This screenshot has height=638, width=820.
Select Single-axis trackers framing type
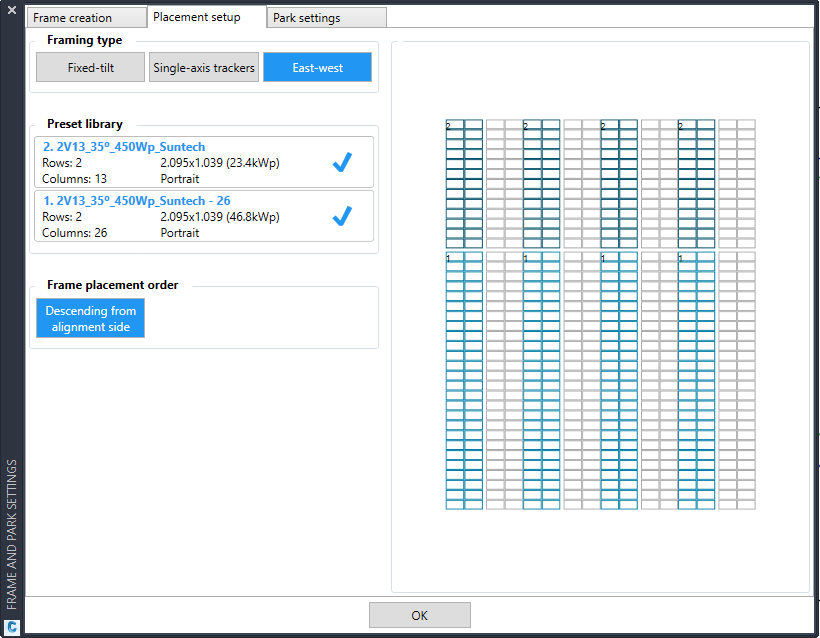point(204,68)
